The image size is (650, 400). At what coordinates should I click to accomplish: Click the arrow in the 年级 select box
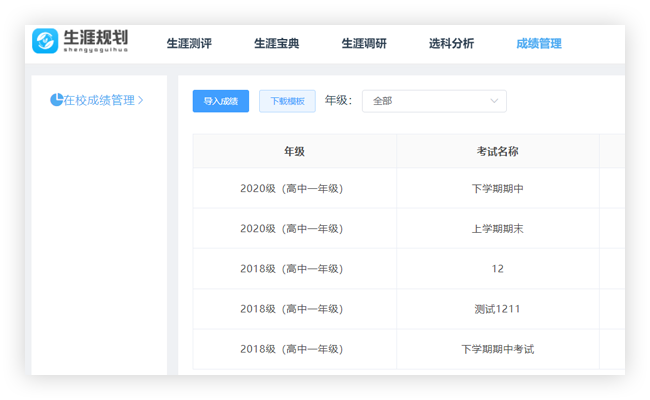pyautogui.click(x=494, y=101)
